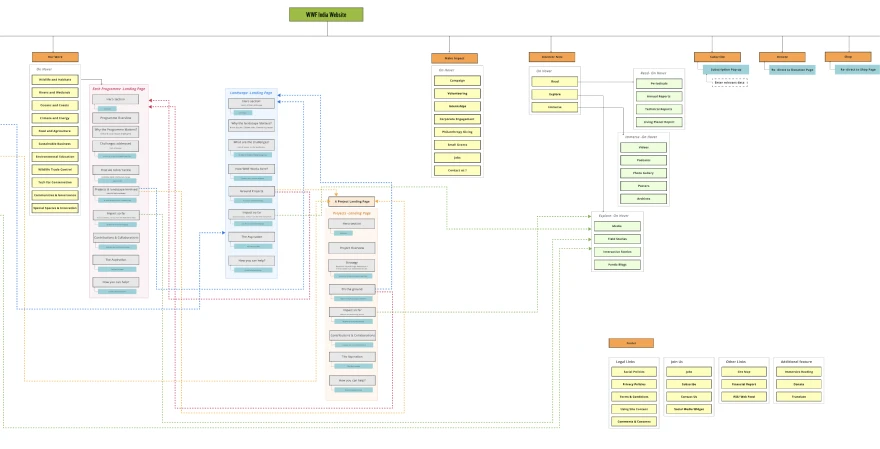
Task: Select the Social Media Widget box
Action: point(689,409)
